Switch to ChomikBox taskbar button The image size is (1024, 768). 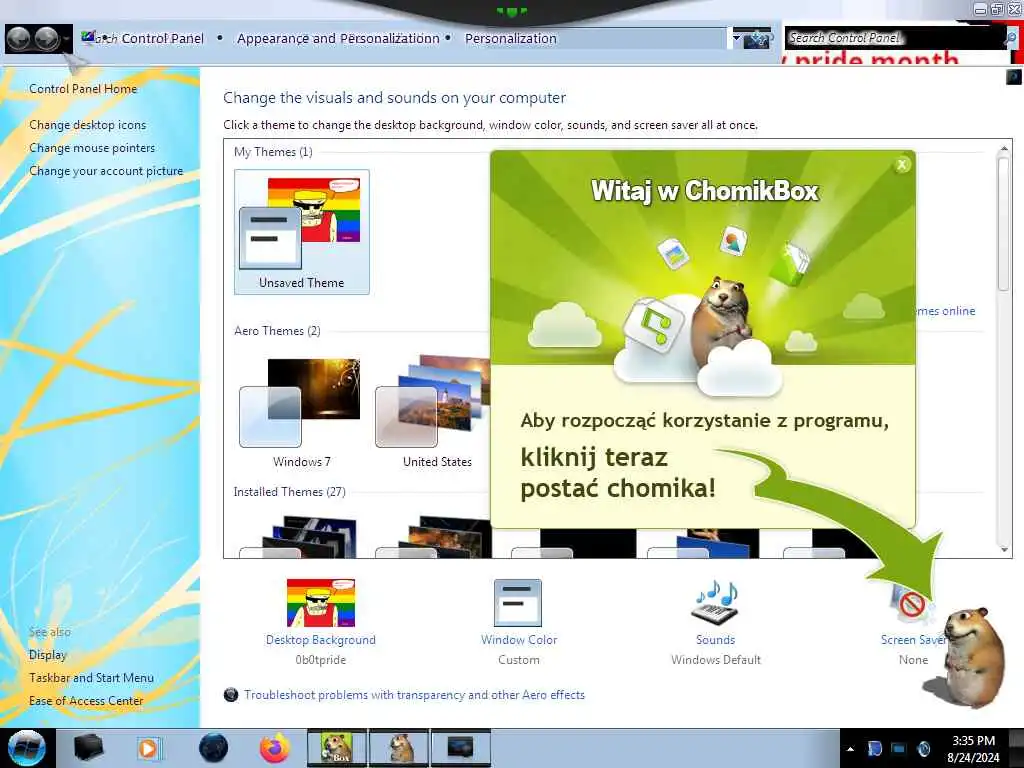click(337, 748)
